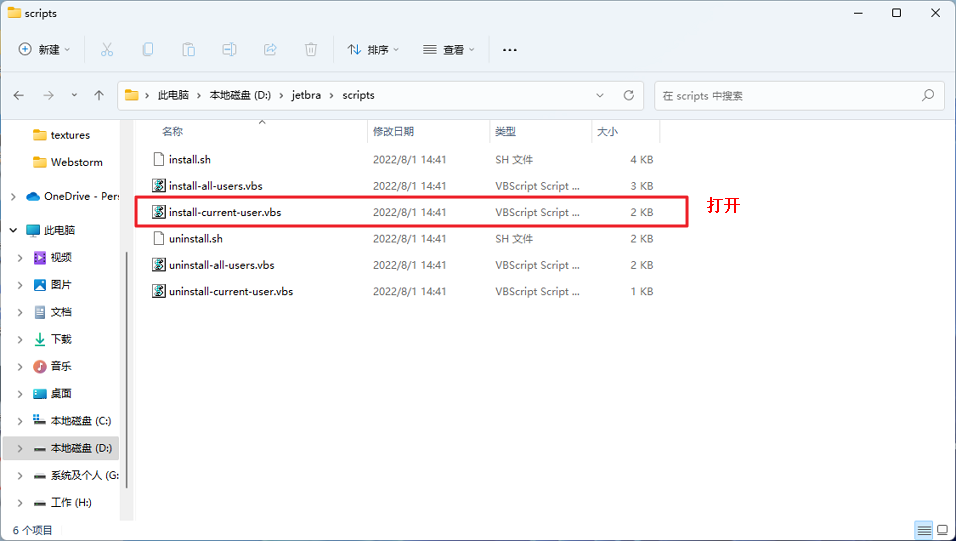Click the navigation pane scrollbar
The image size is (956, 541).
pos(127,369)
